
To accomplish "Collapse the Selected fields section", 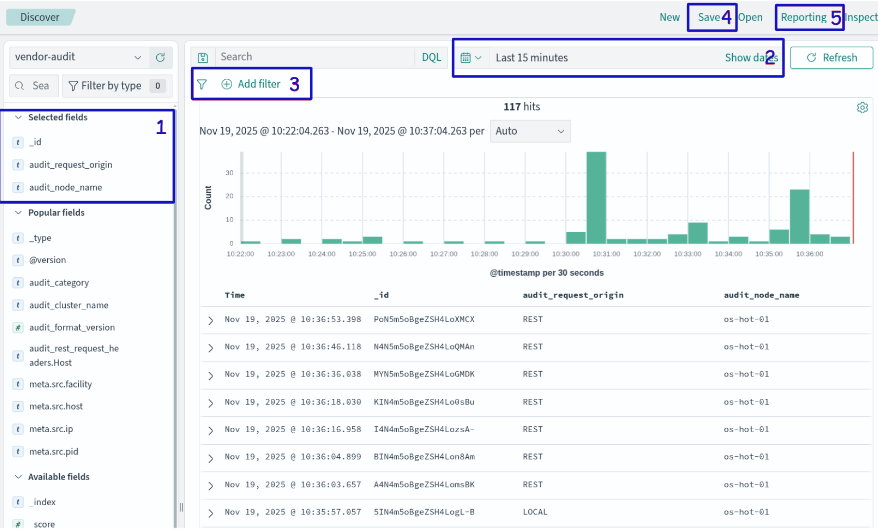I will tap(18, 118).
